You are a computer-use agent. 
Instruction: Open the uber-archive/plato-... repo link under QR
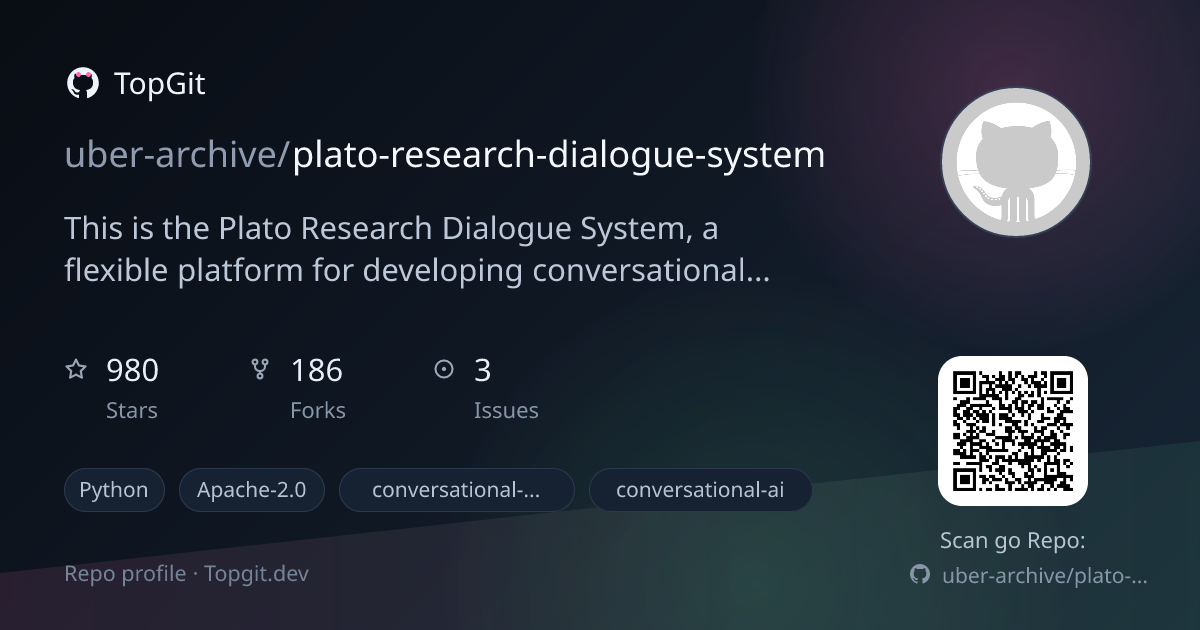click(1045, 576)
